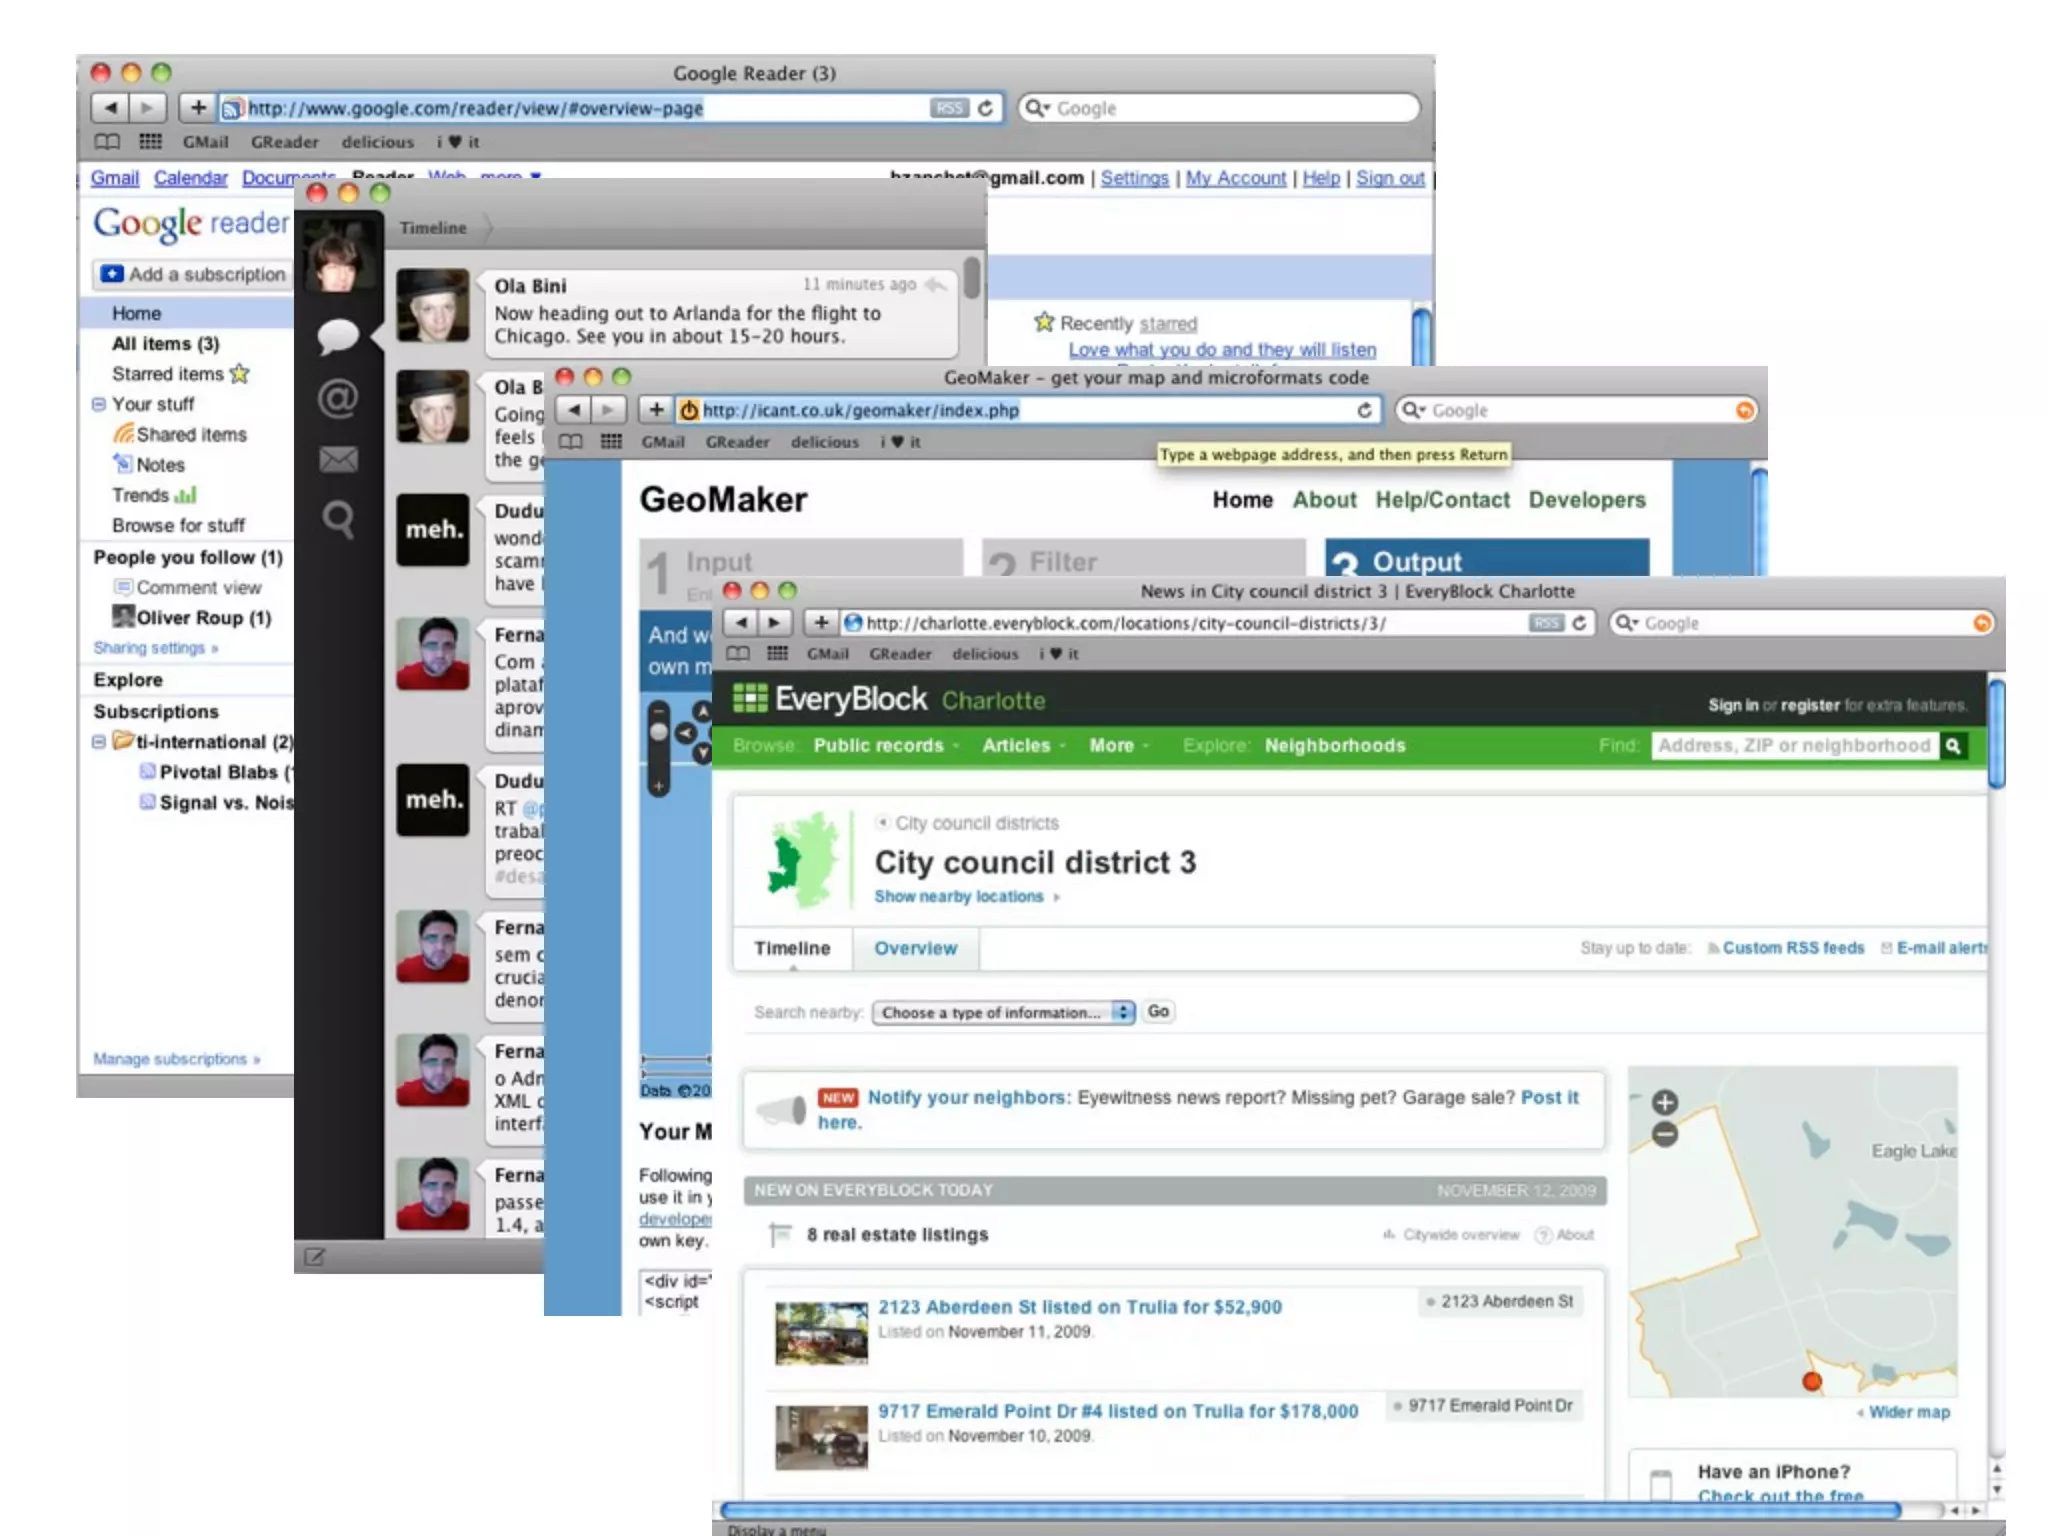Click the Starred items star in Reader
Screen dimensions: 2048x1536
[x=239, y=374]
